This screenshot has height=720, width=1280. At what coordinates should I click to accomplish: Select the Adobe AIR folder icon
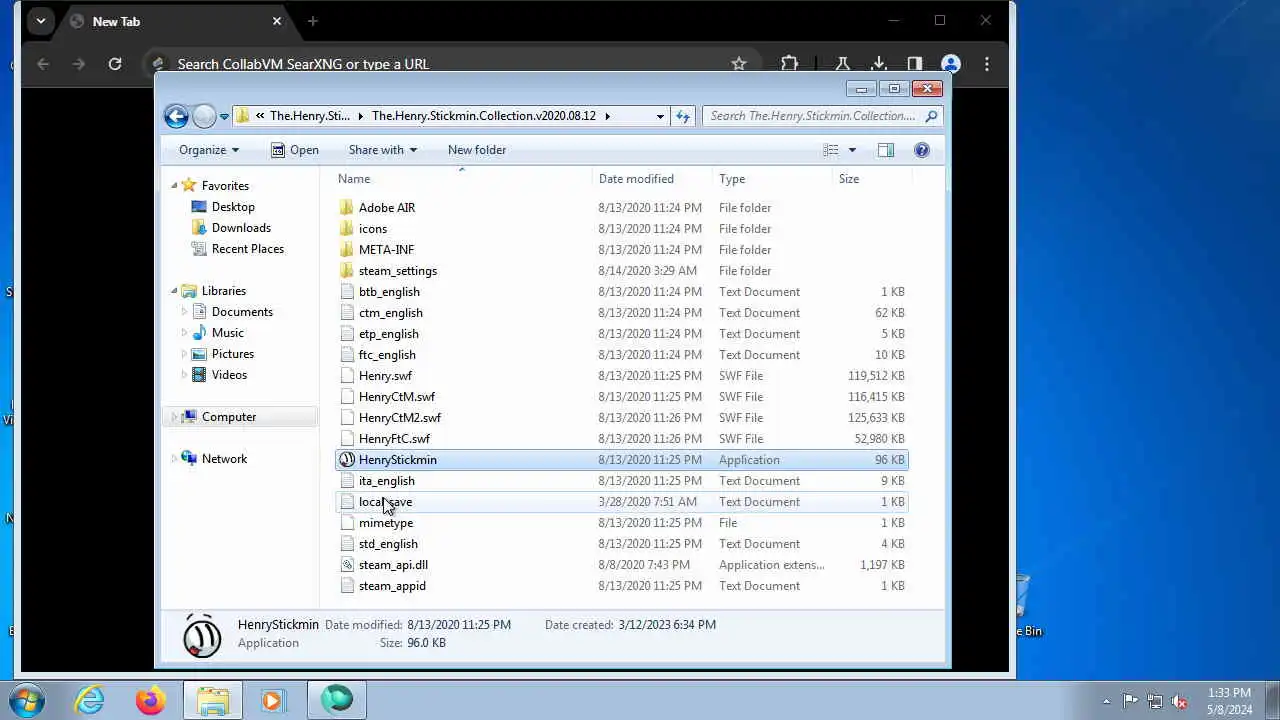[347, 208]
